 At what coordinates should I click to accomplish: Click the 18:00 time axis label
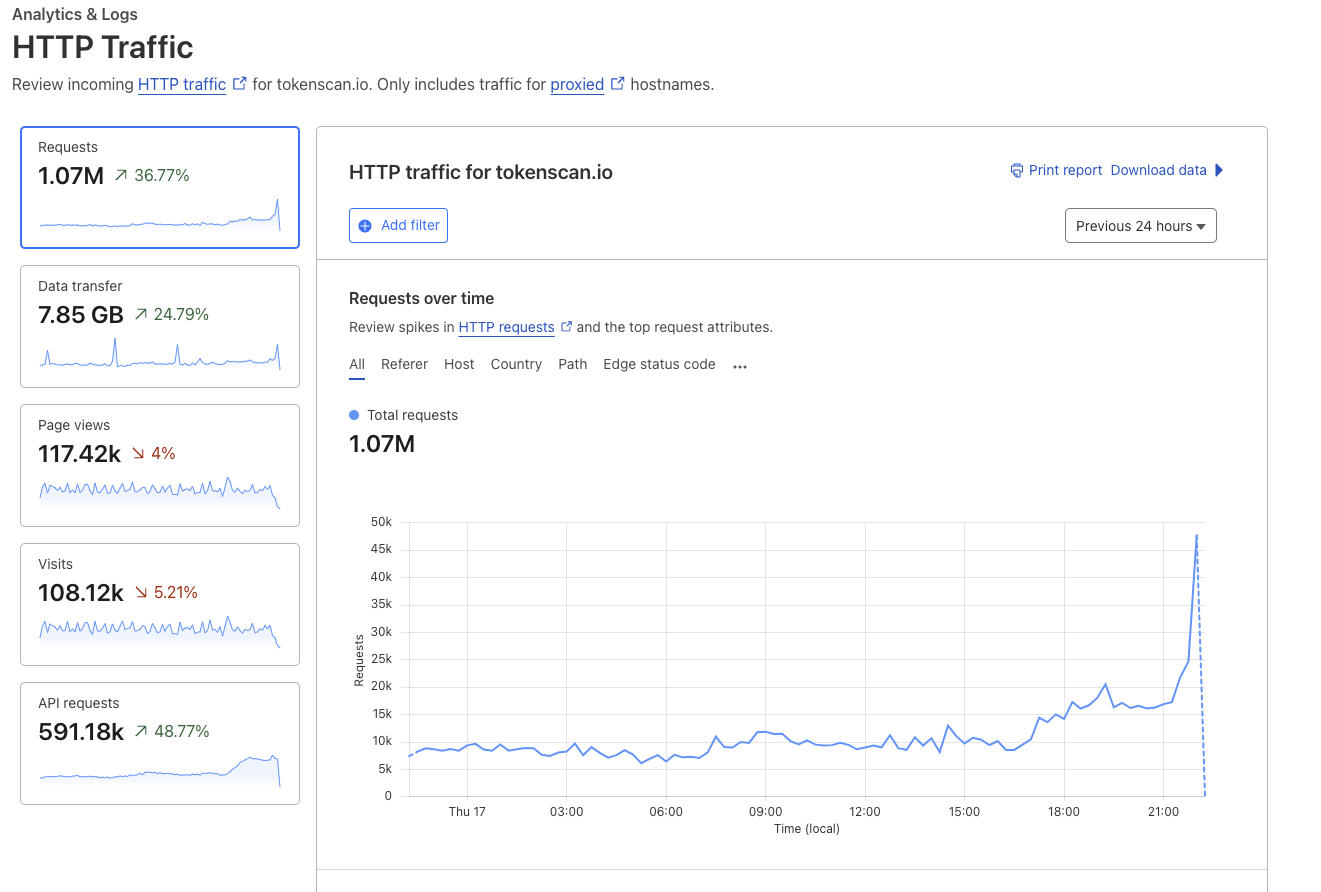(x=1064, y=812)
